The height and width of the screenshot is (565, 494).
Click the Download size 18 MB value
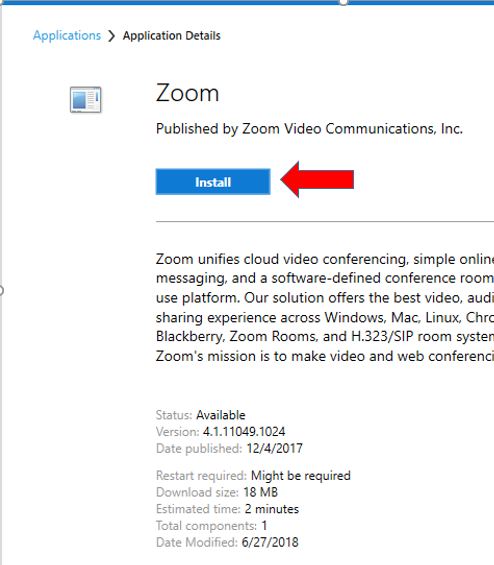point(261,492)
